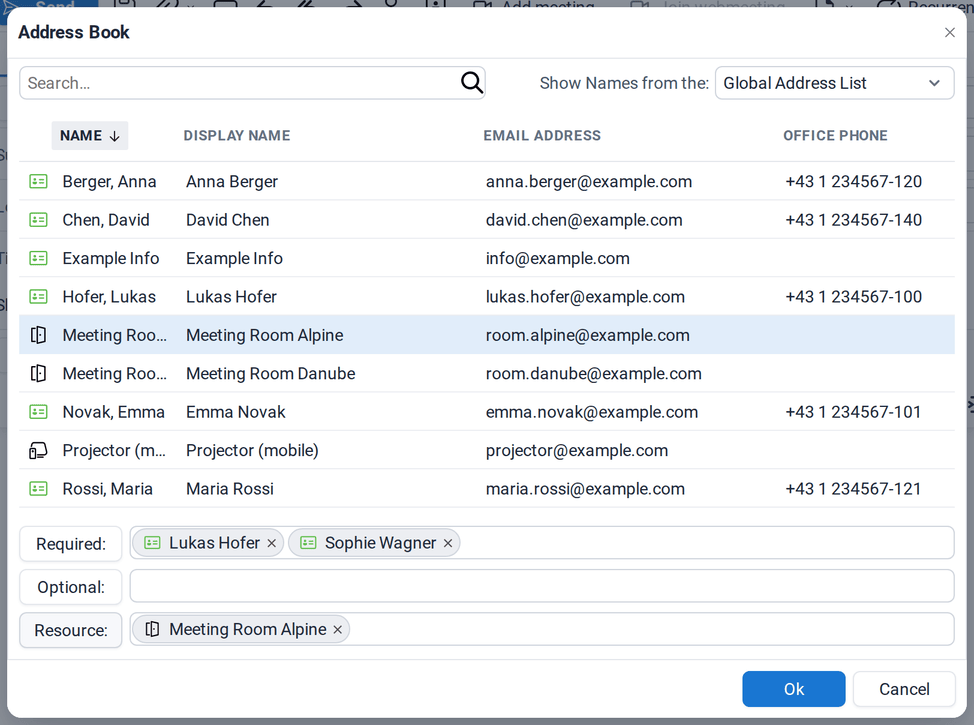This screenshot has width=974, height=725.
Task: Sort by DISPLAY NAME column header
Action: [x=237, y=135]
